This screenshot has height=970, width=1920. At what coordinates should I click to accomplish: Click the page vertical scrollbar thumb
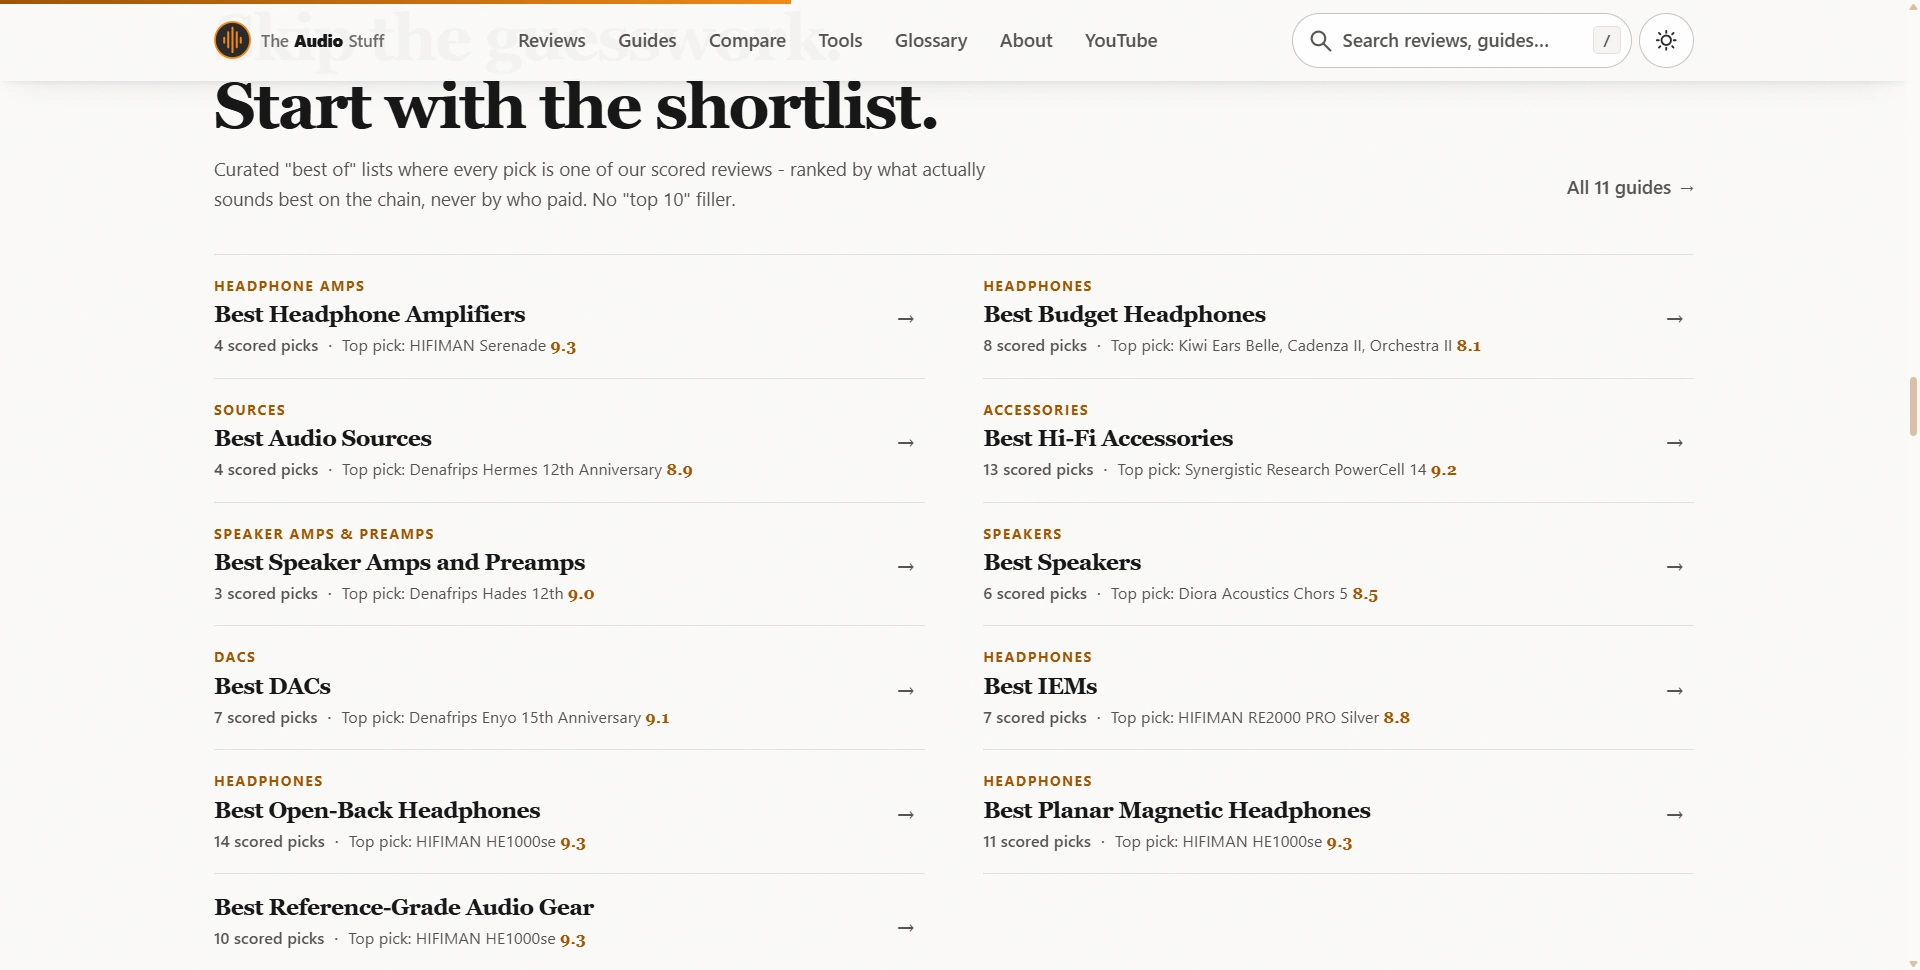pos(1913,406)
